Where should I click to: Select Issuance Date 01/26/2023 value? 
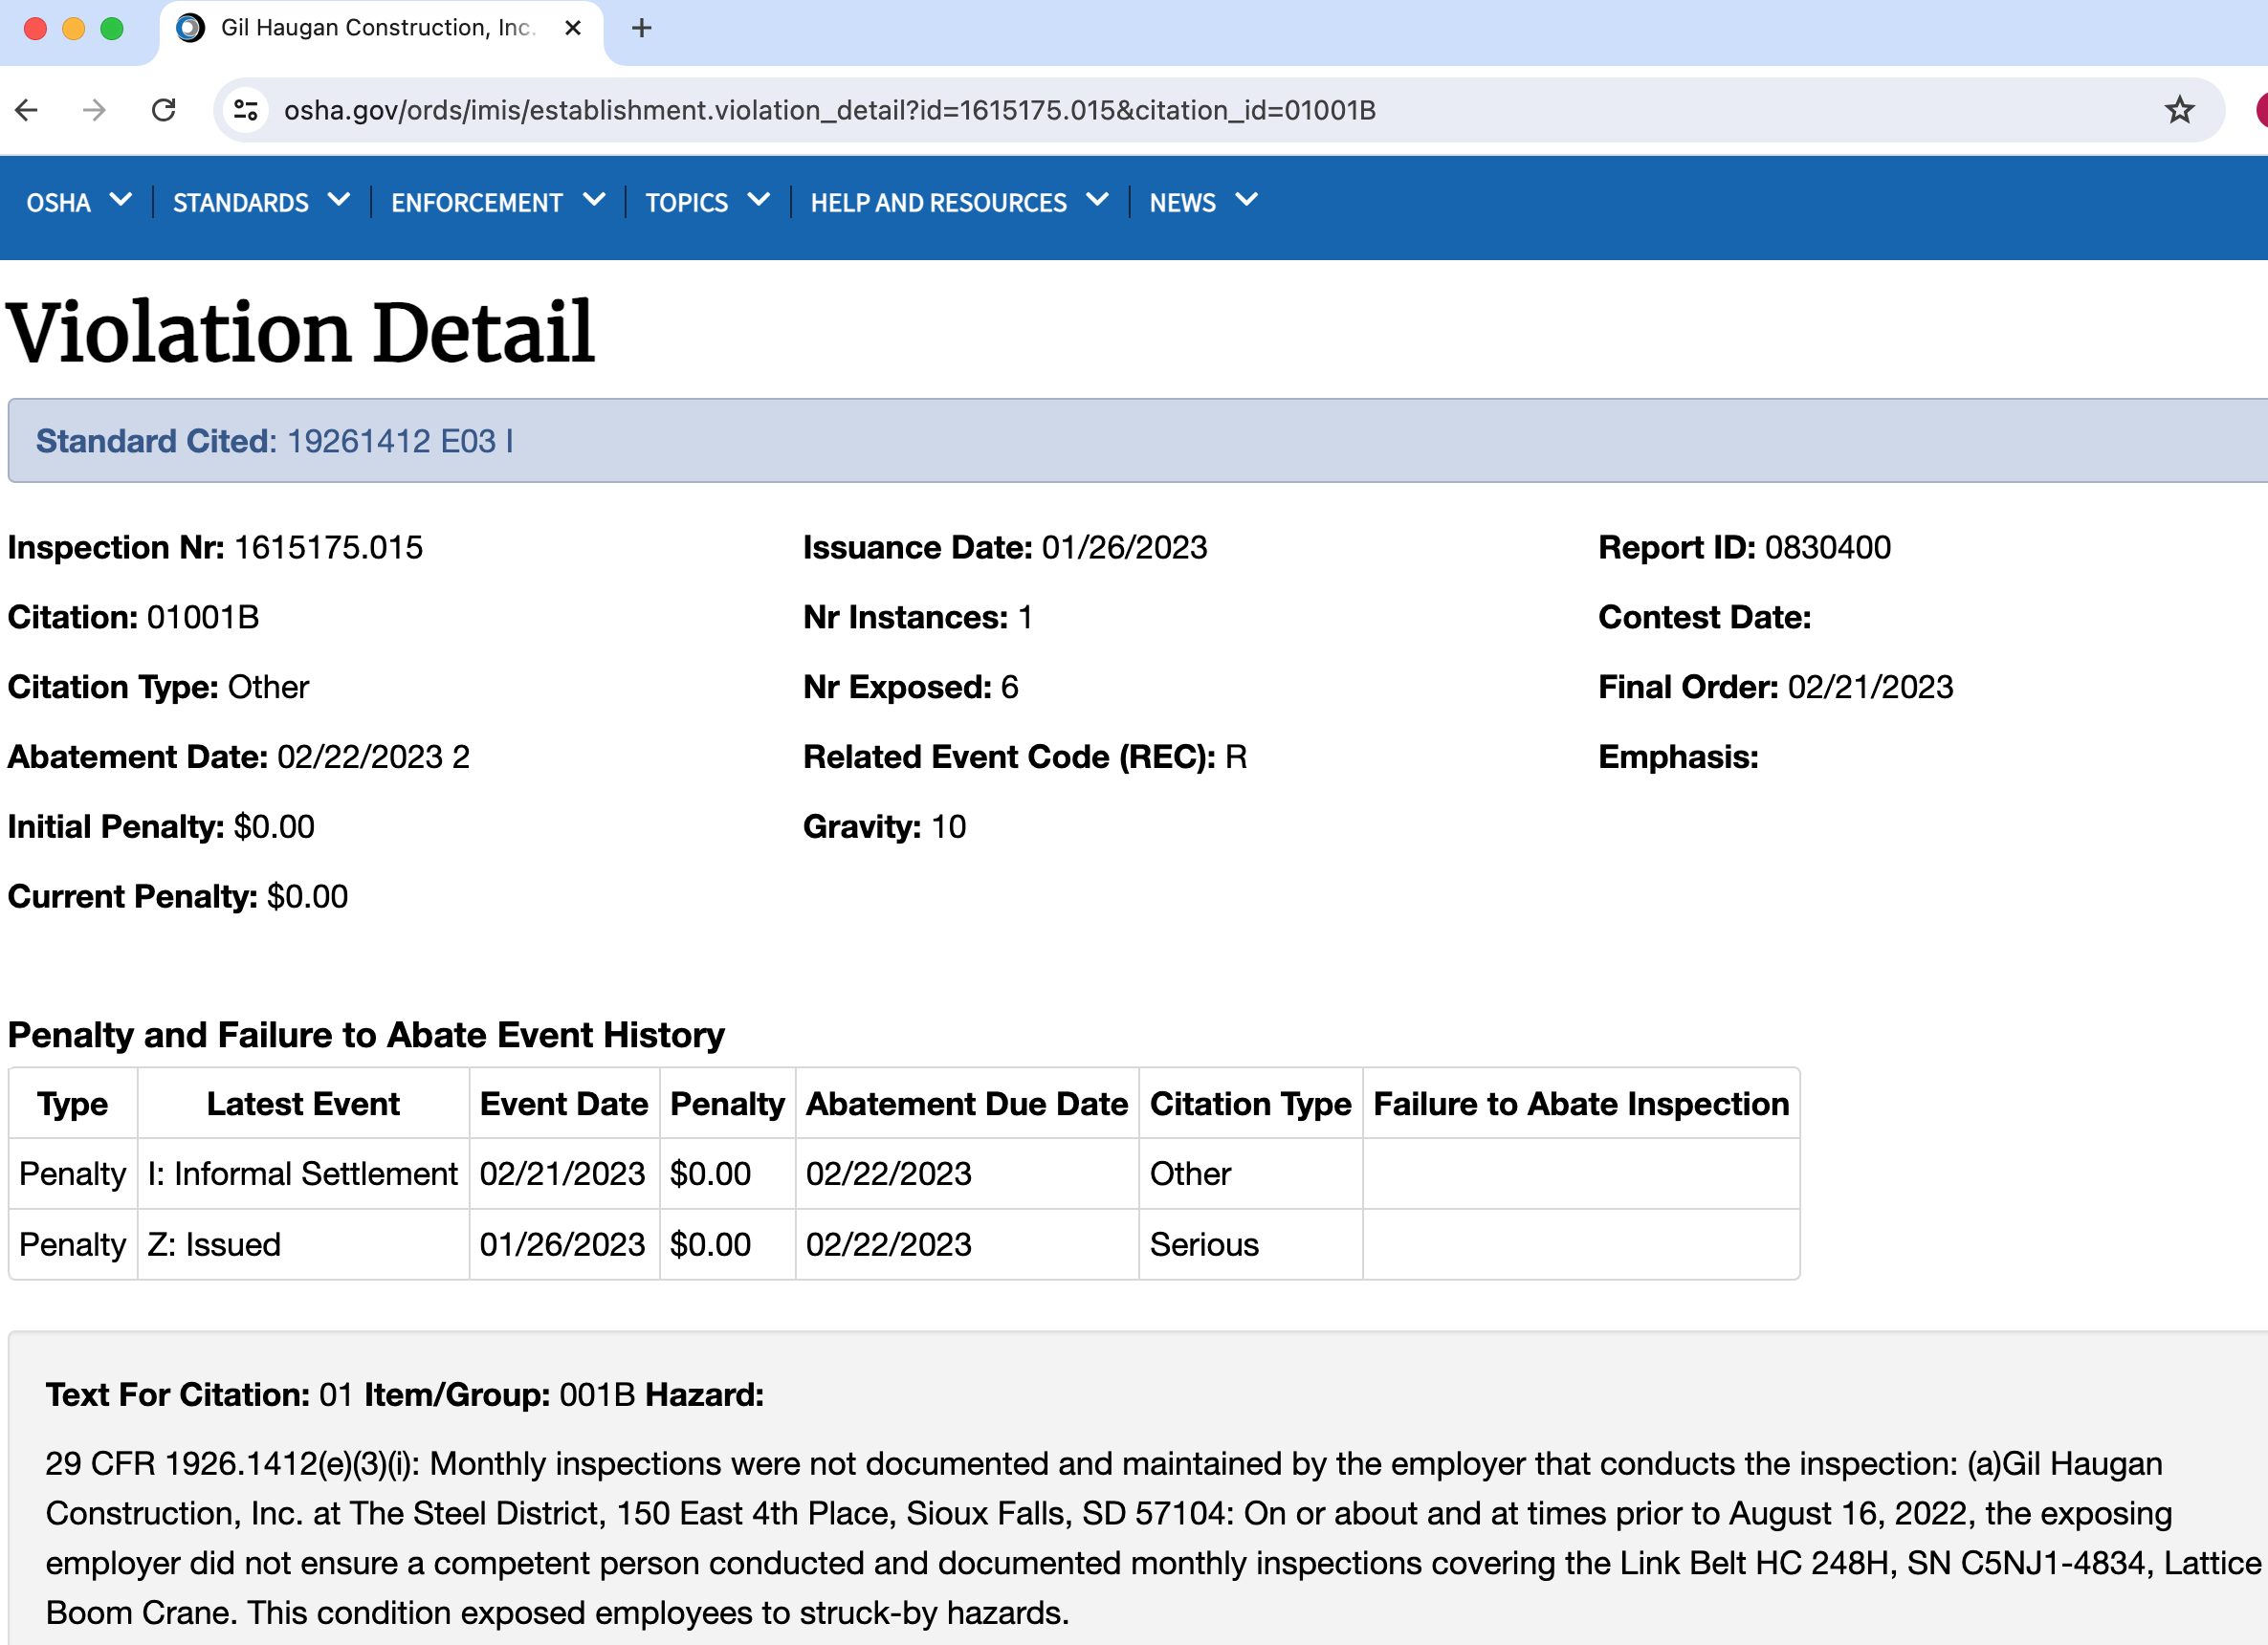(1124, 548)
